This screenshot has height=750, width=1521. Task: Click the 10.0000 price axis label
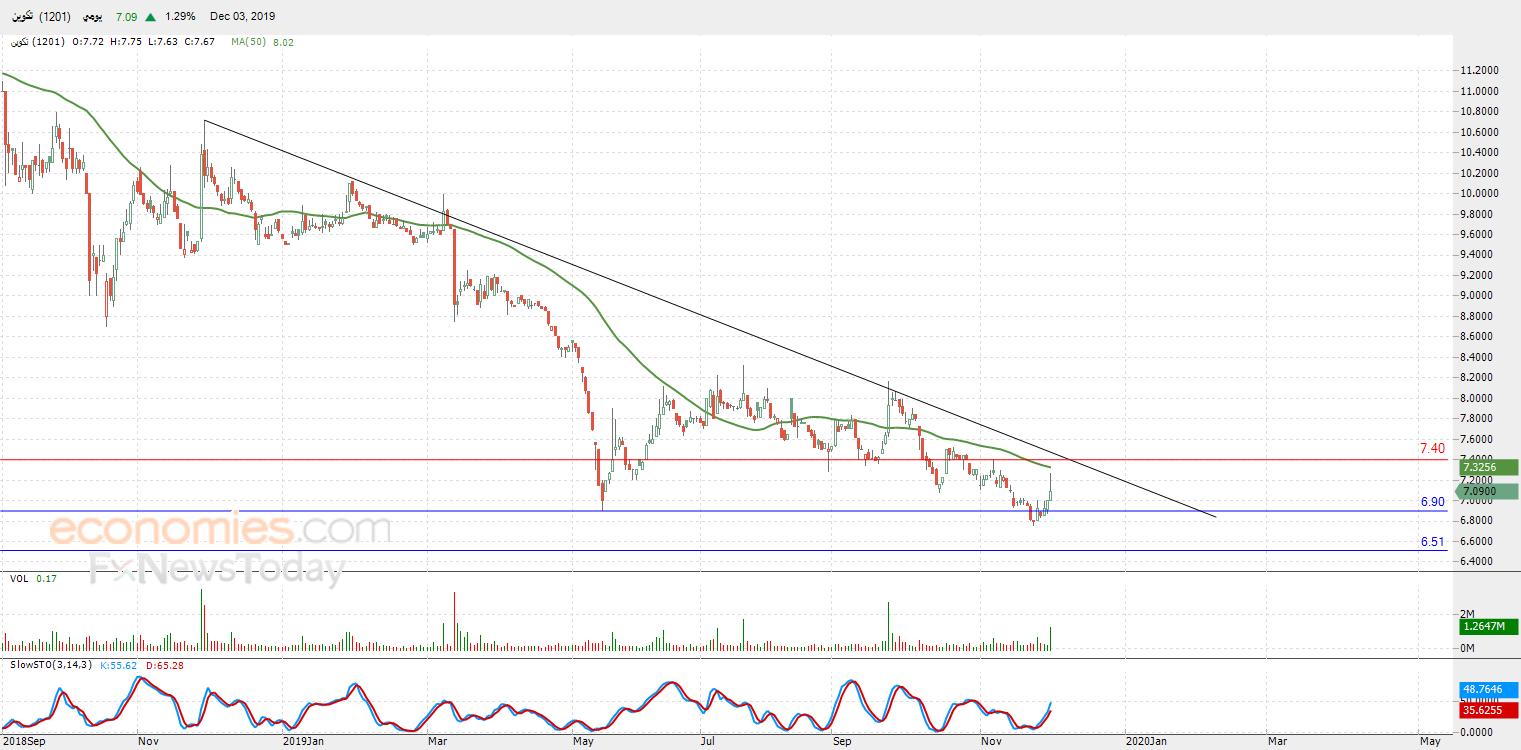click(x=1478, y=194)
